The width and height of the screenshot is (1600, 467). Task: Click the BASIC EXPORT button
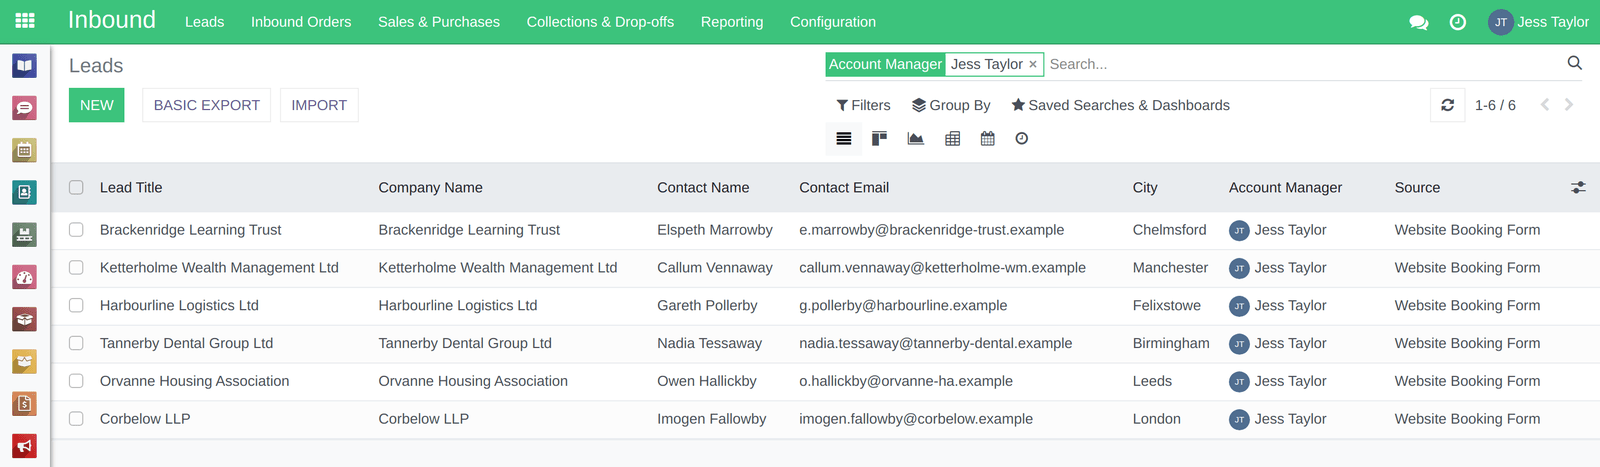click(207, 105)
